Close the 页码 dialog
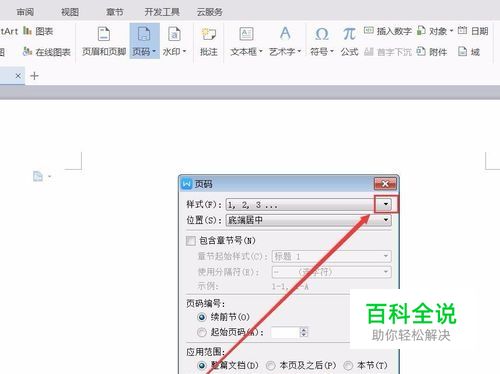 tap(385, 184)
